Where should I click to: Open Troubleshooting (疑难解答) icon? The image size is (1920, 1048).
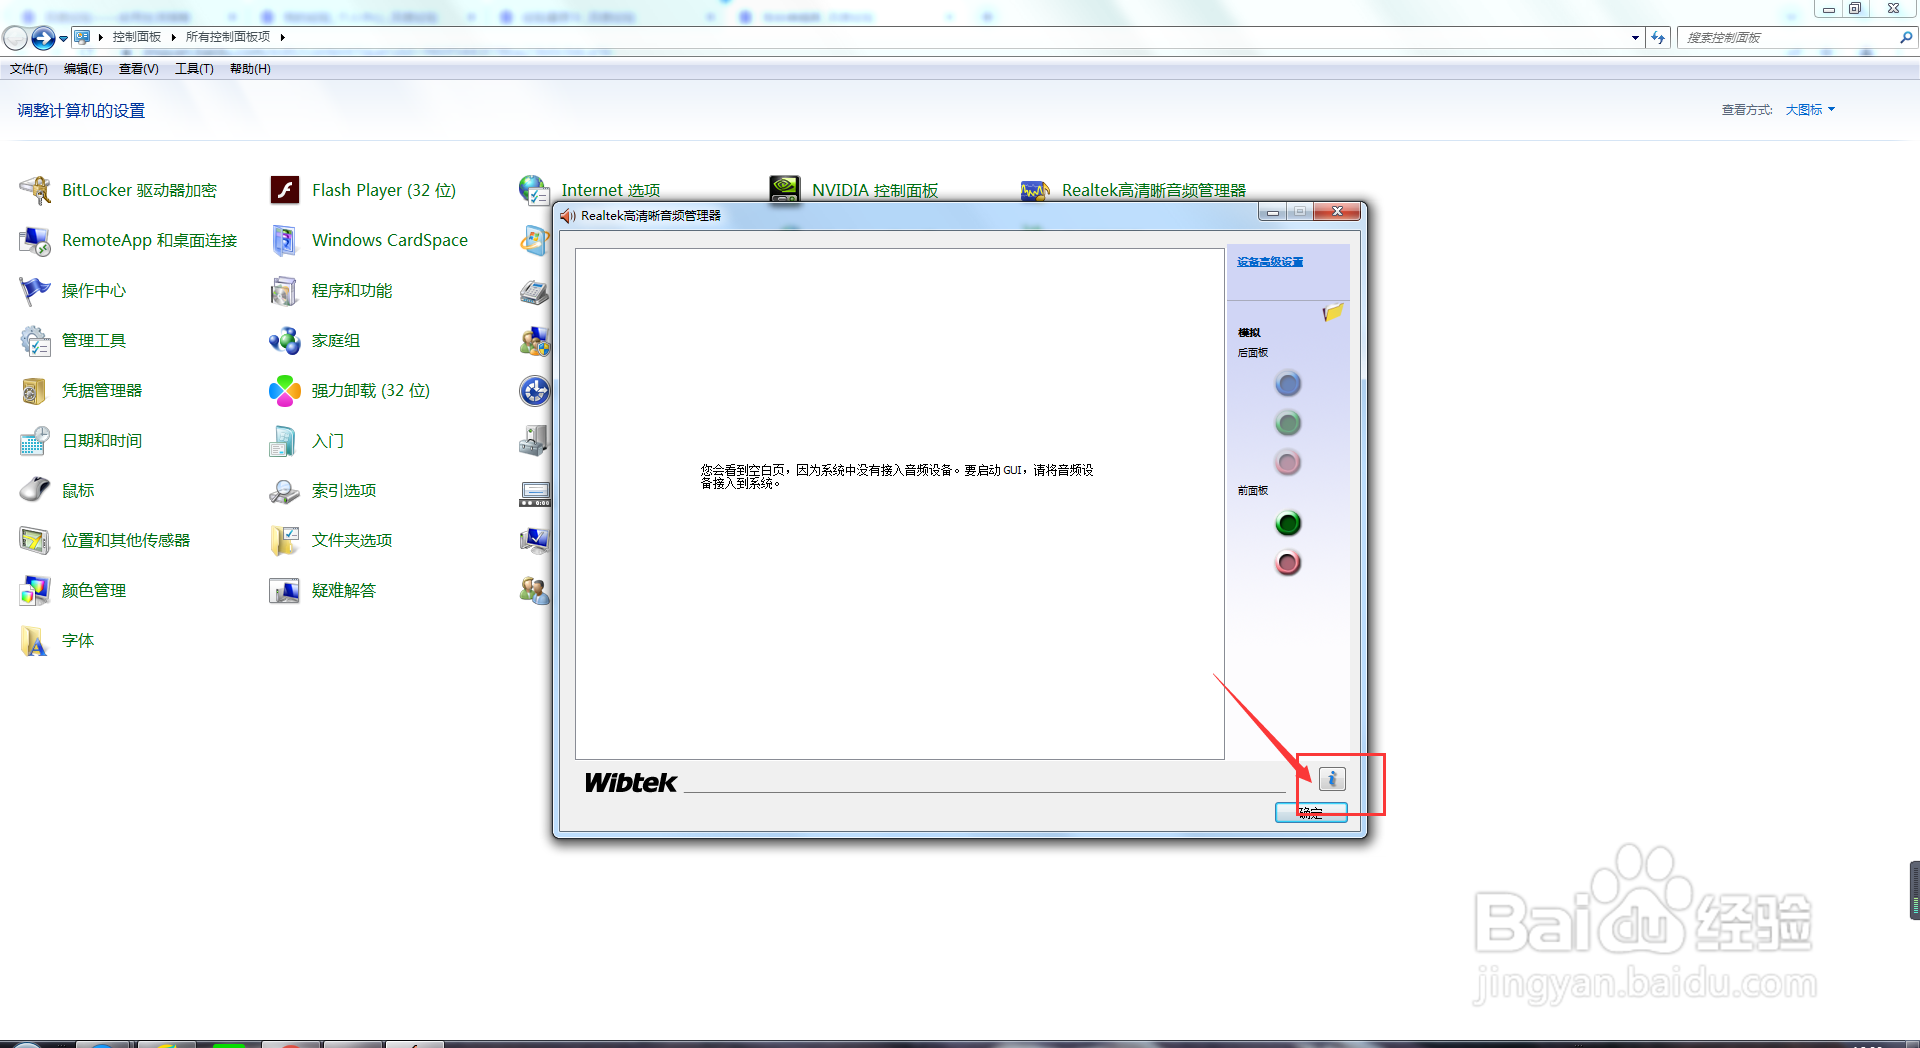click(285, 590)
